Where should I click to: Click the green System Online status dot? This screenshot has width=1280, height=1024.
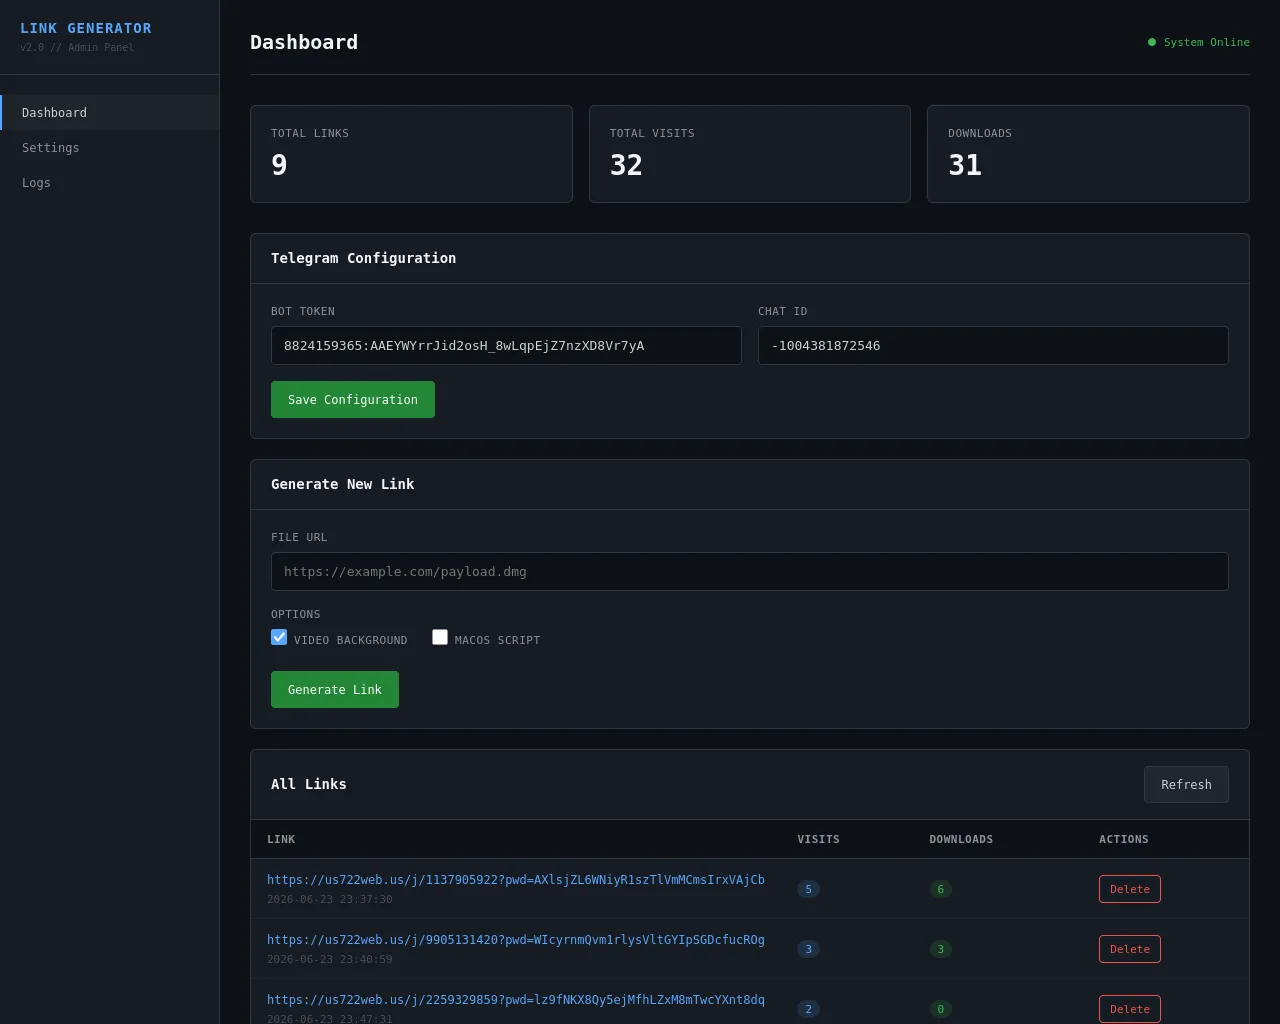1152,42
